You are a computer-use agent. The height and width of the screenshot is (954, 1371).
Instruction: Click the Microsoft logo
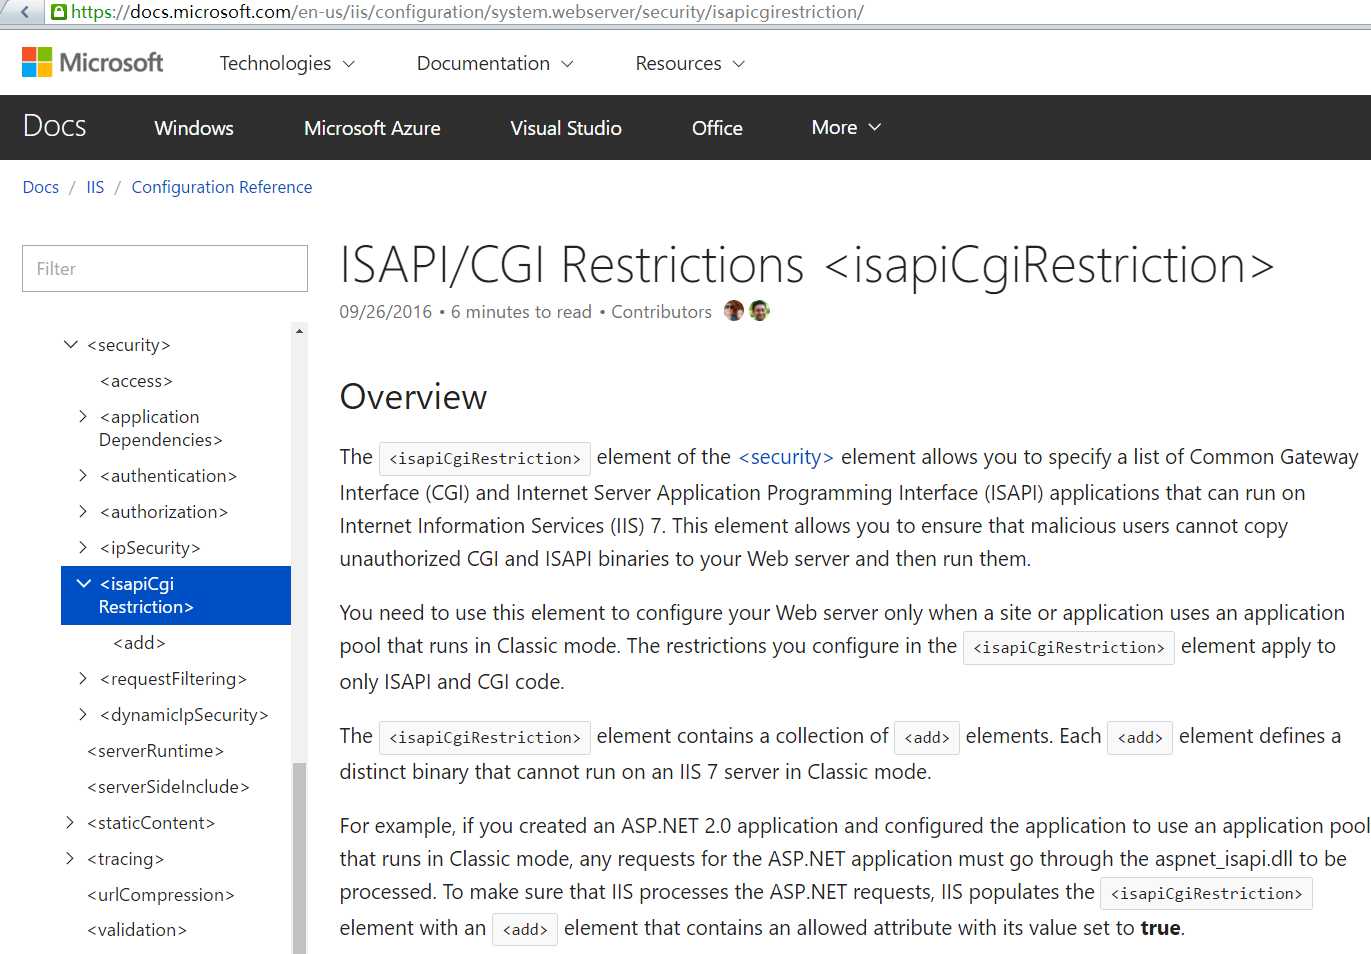(x=92, y=63)
